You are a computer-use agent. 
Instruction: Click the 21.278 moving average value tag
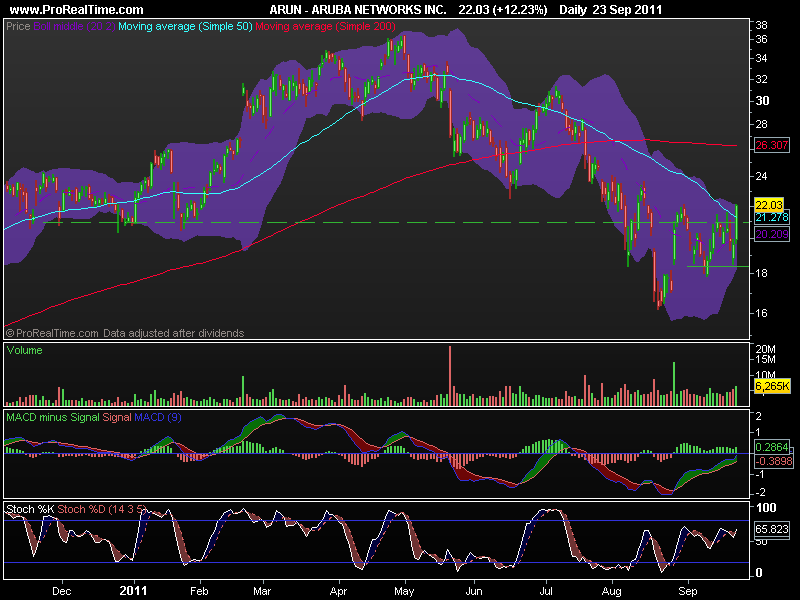click(x=772, y=217)
